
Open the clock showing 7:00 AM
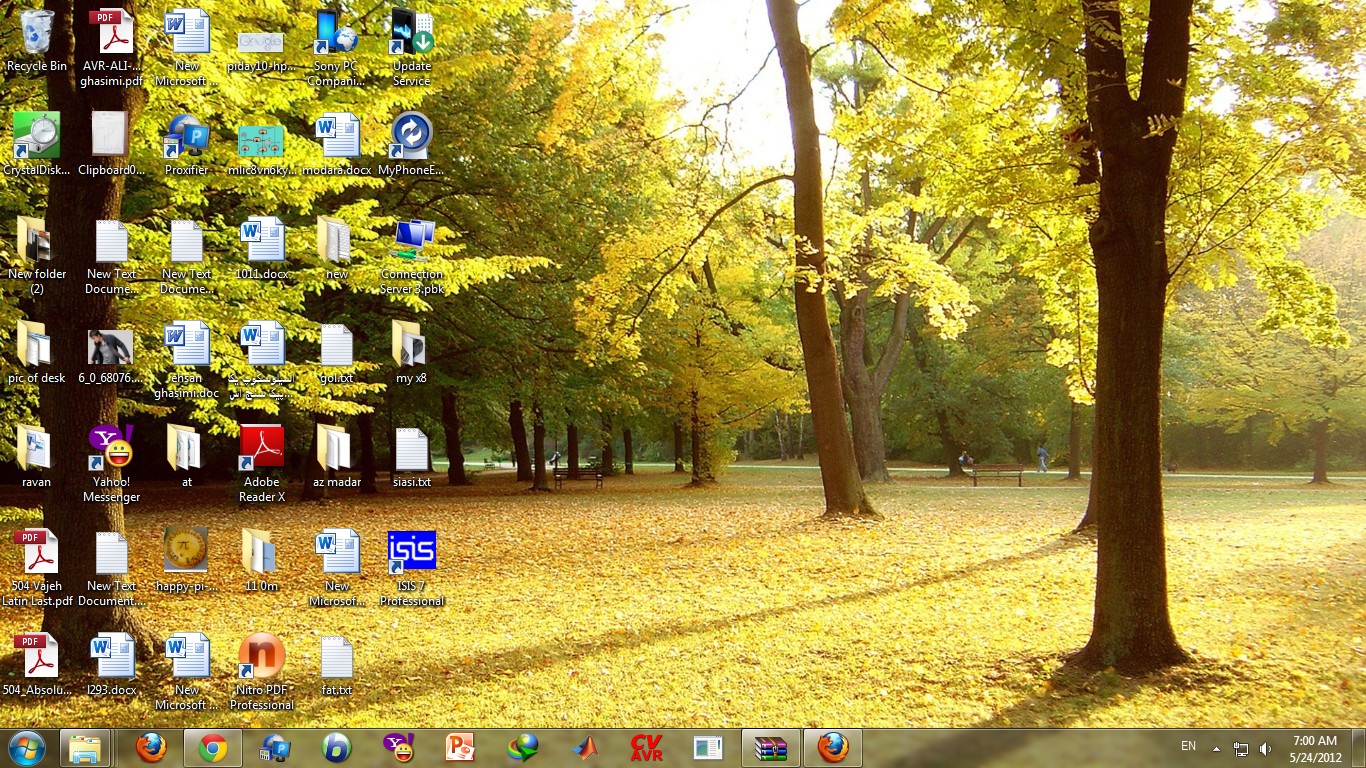coord(1315,748)
